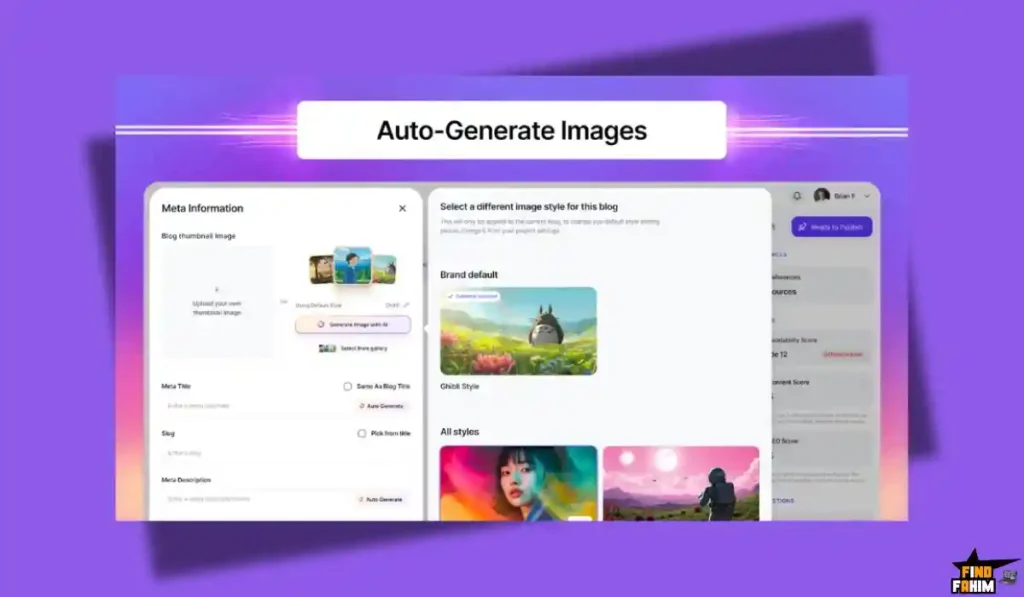
Task: Choose the colorful portrait image style
Action: pos(518,483)
